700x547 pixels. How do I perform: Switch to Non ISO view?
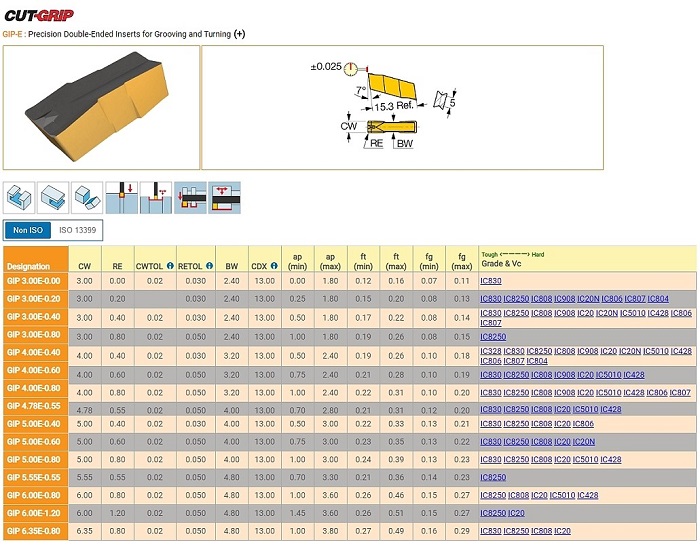click(x=27, y=231)
